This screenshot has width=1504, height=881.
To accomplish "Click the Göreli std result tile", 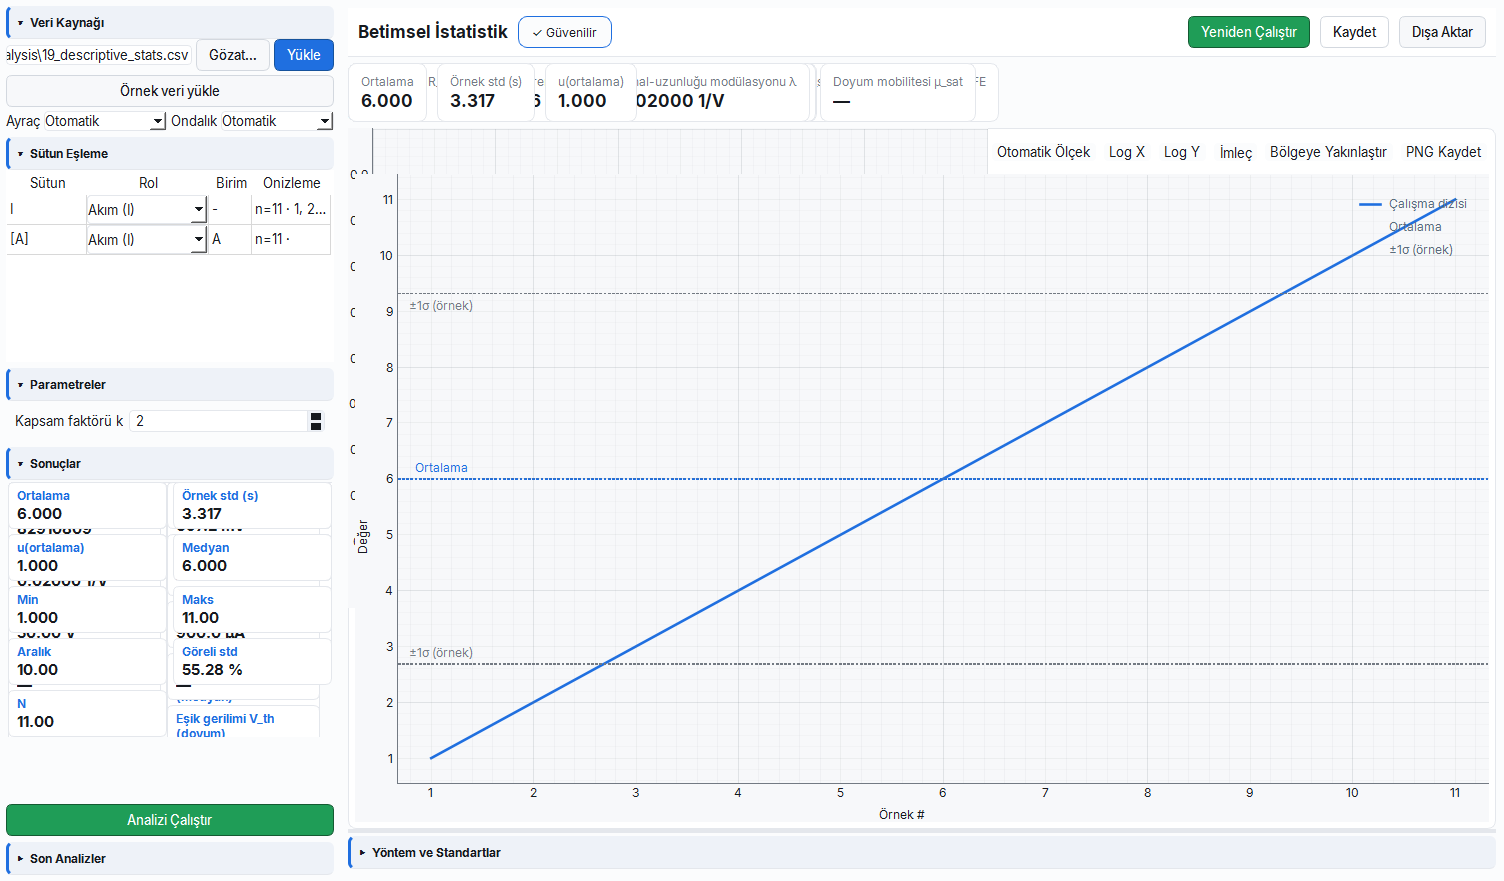I will [253, 662].
